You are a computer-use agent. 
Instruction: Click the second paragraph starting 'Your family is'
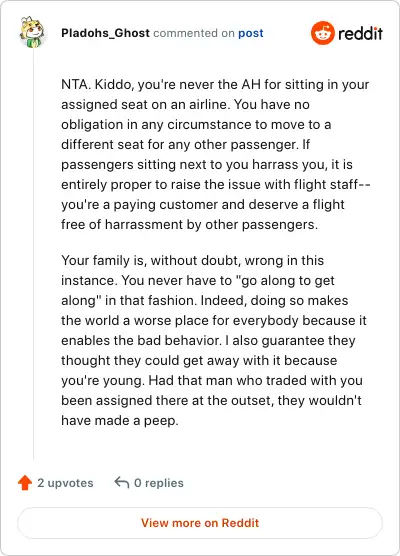214,340
